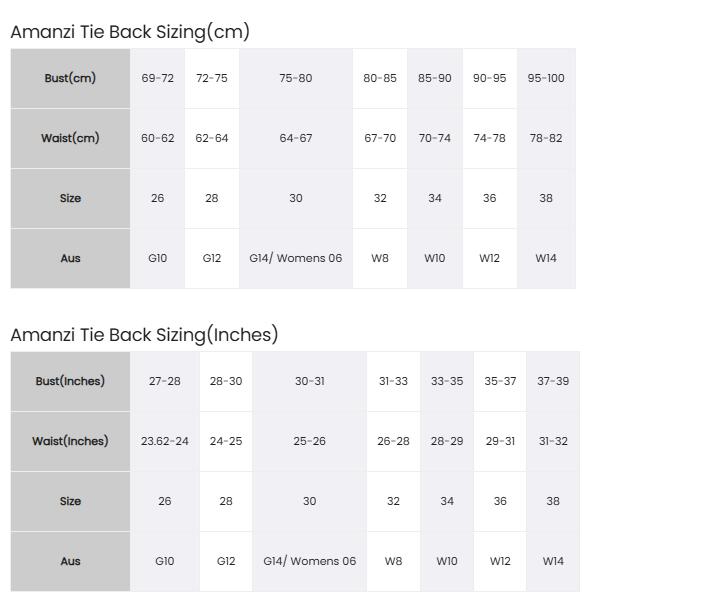Image resolution: width=702 pixels, height=606 pixels.
Task: Click the 37-39 bust inches cell
Action: tap(553, 381)
